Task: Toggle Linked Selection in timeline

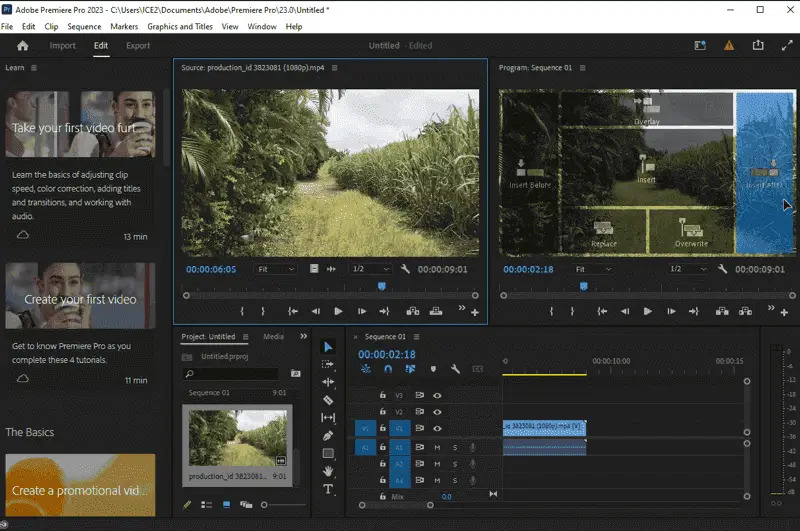Action: [x=410, y=369]
